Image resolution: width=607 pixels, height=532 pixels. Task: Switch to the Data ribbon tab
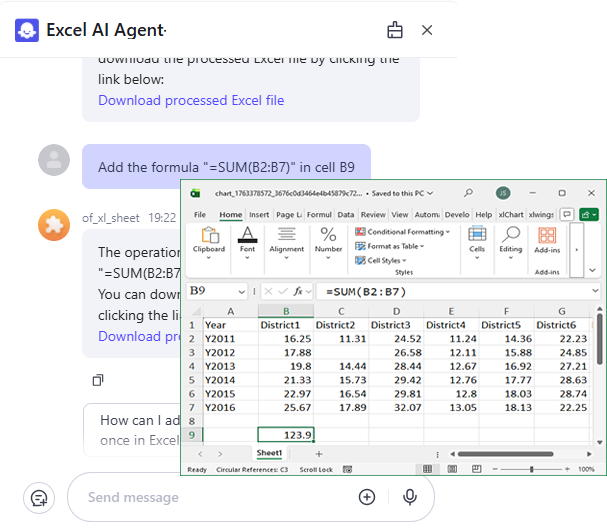(346, 215)
